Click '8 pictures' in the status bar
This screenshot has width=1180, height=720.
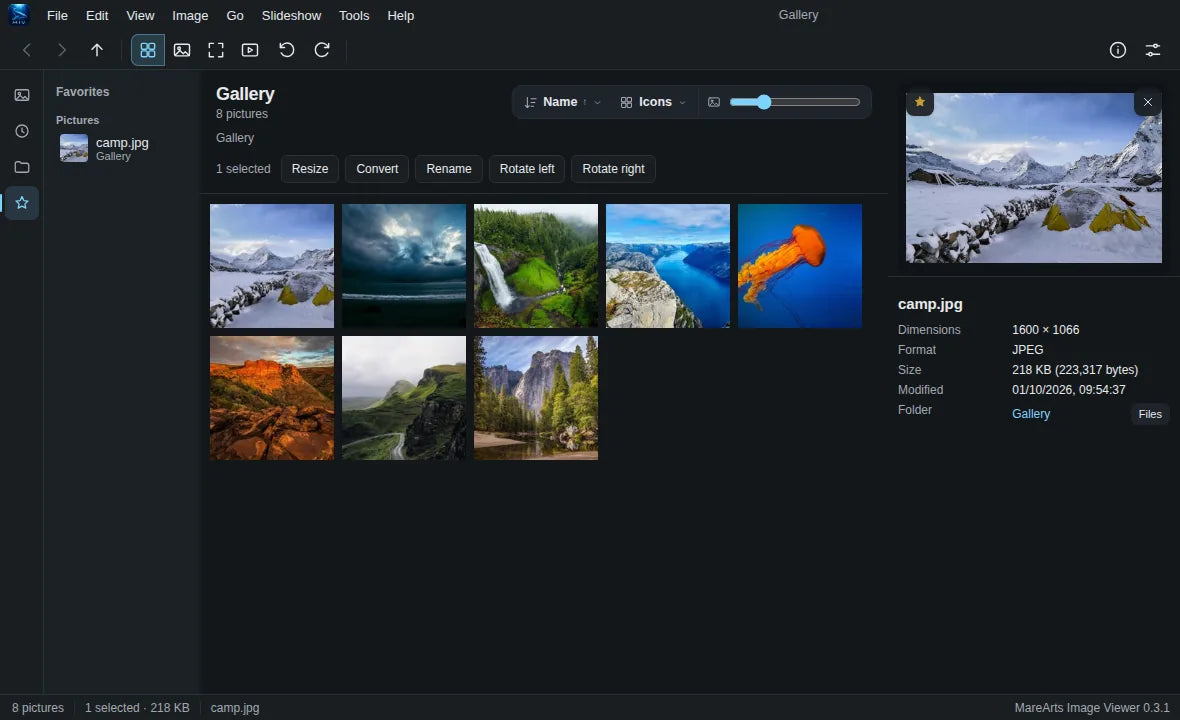38,708
